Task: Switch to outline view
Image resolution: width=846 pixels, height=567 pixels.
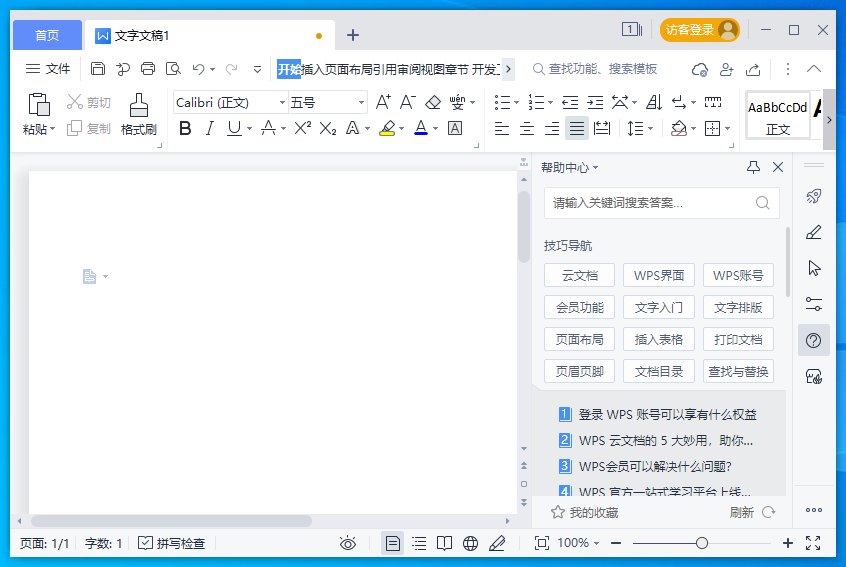Action: pyautogui.click(x=419, y=543)
